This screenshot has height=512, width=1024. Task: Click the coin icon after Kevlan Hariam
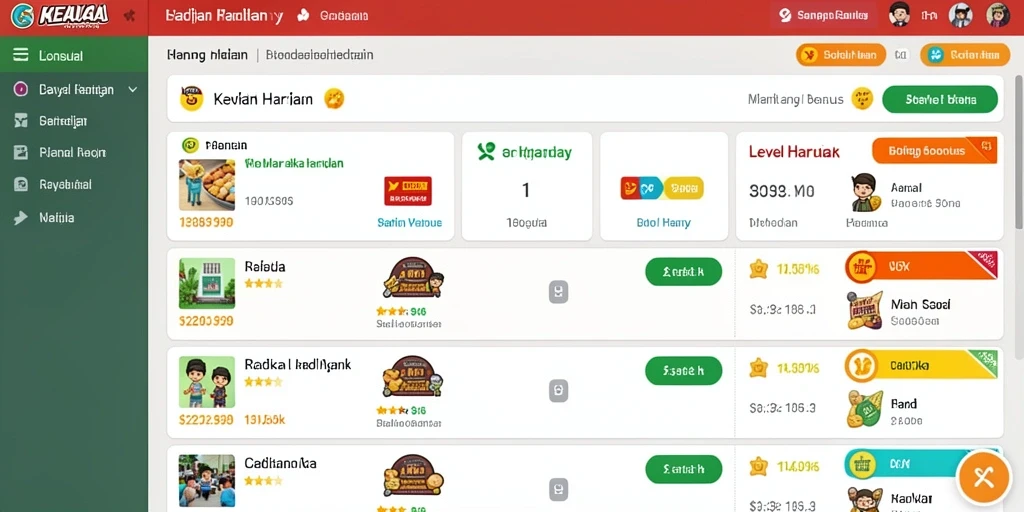click(334, 99)
